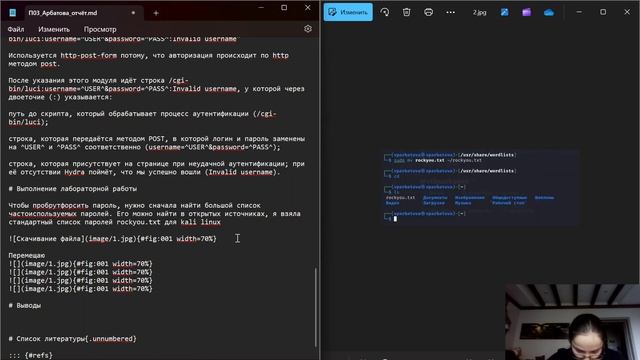Print the image with printer icon
The height and width of the screenshot is (360, 640).
point(428,12)
